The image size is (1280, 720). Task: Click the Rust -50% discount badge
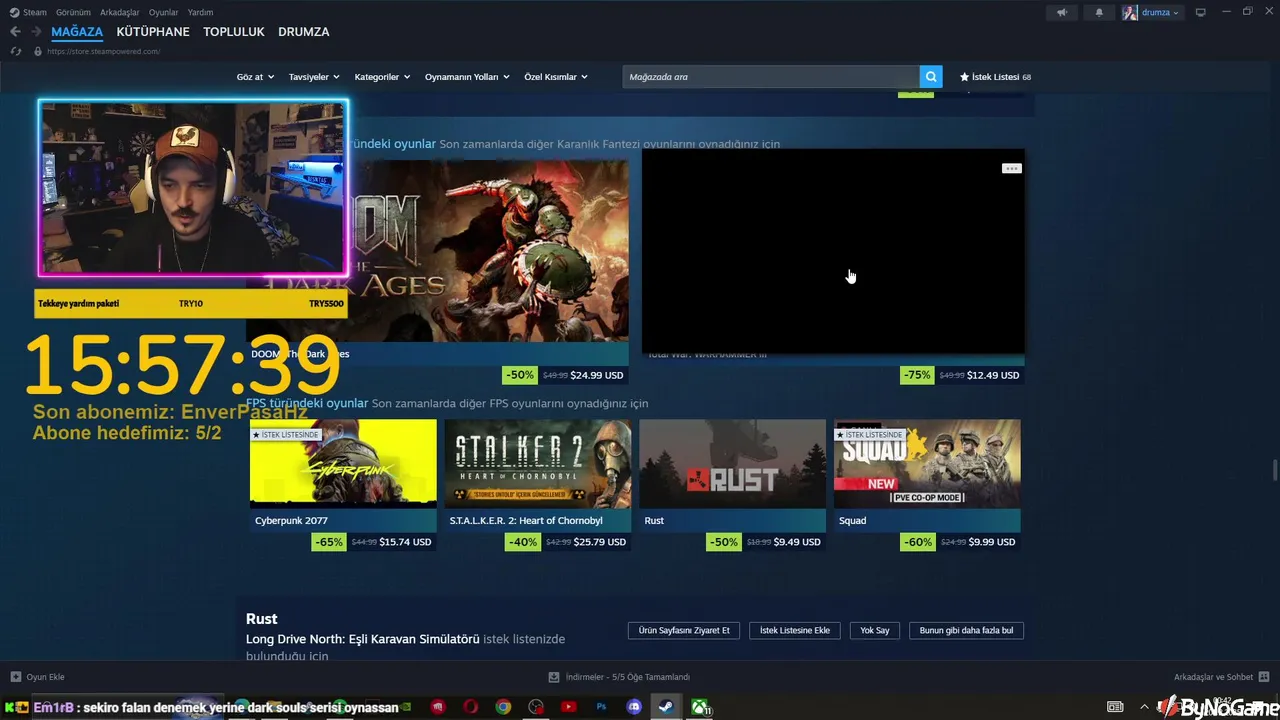click(723, 542)
